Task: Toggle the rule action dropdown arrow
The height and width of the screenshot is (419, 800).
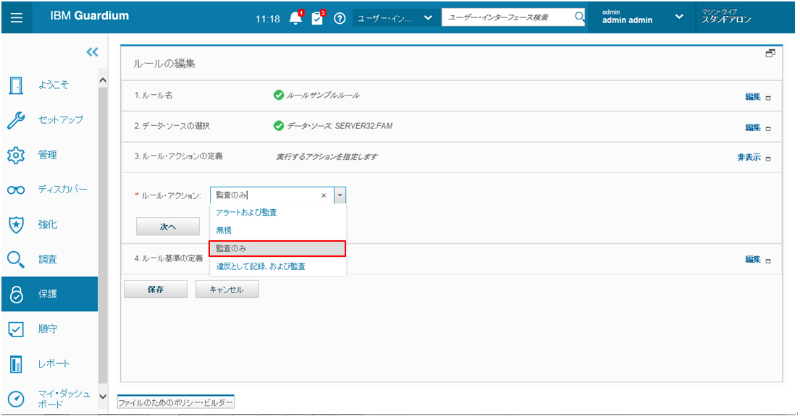Action: [x=340, y=196]
